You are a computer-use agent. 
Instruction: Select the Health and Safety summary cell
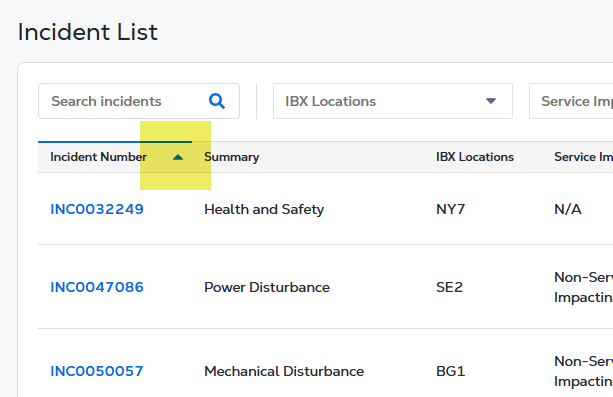point(264,209)
